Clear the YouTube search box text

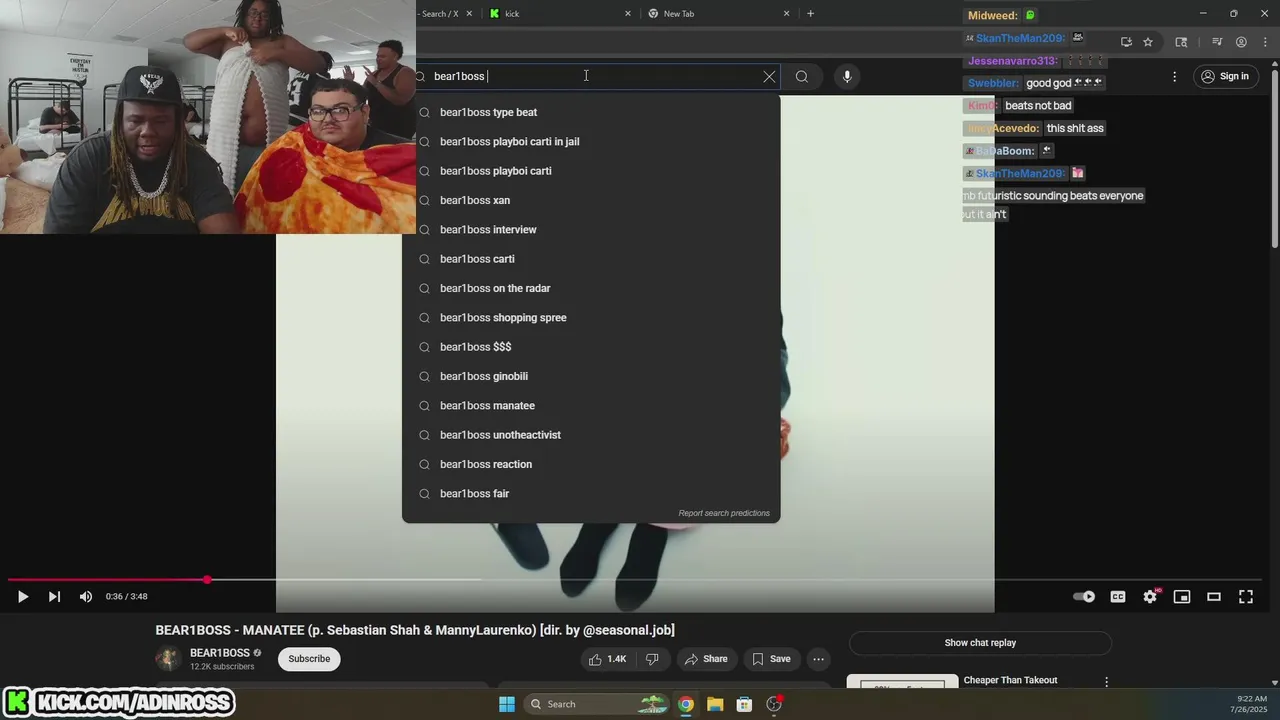click(x=769, y=76)
